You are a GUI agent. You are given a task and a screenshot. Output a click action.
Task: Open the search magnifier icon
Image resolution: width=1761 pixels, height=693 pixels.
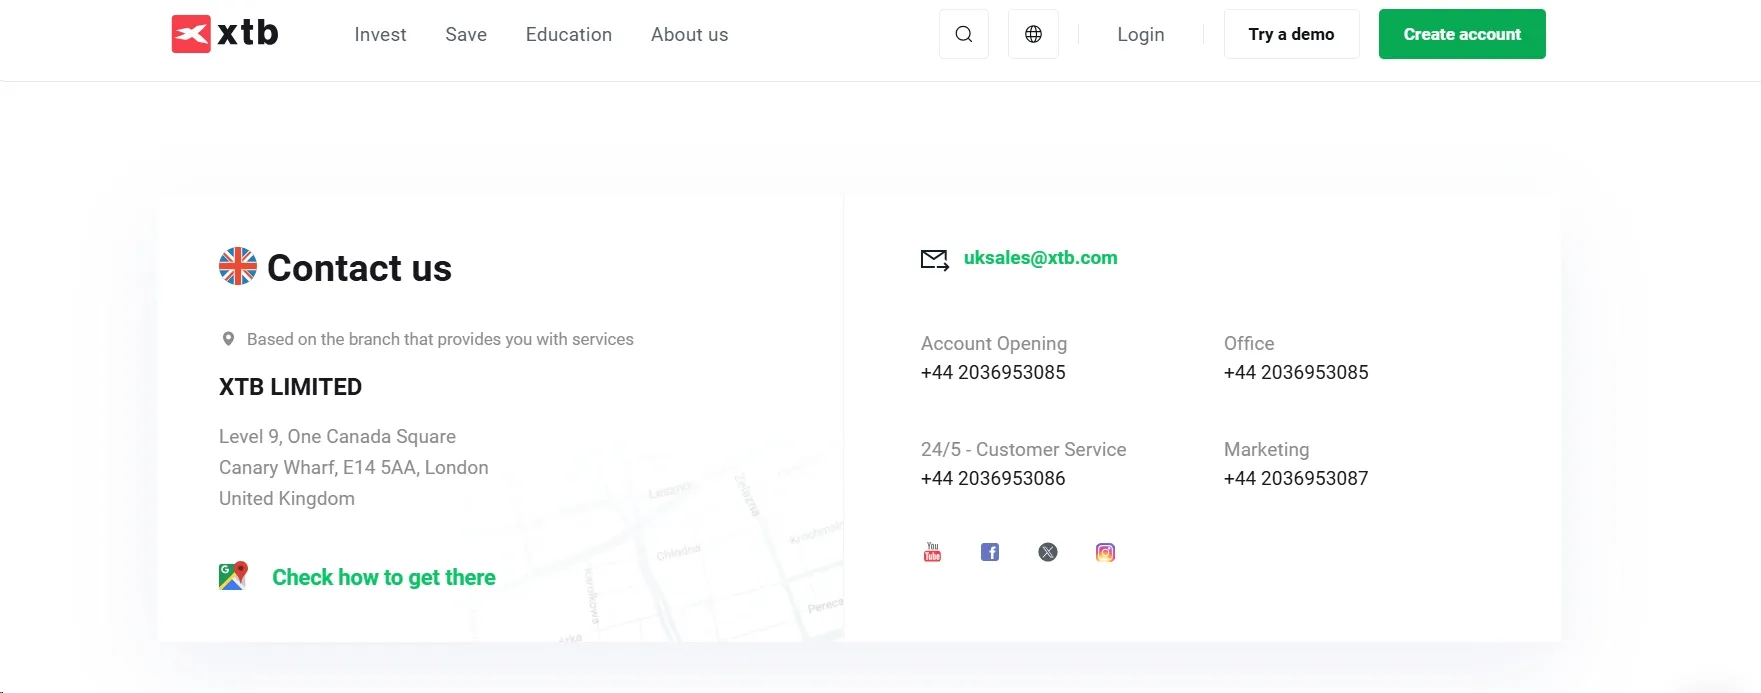tap(964, 34)
